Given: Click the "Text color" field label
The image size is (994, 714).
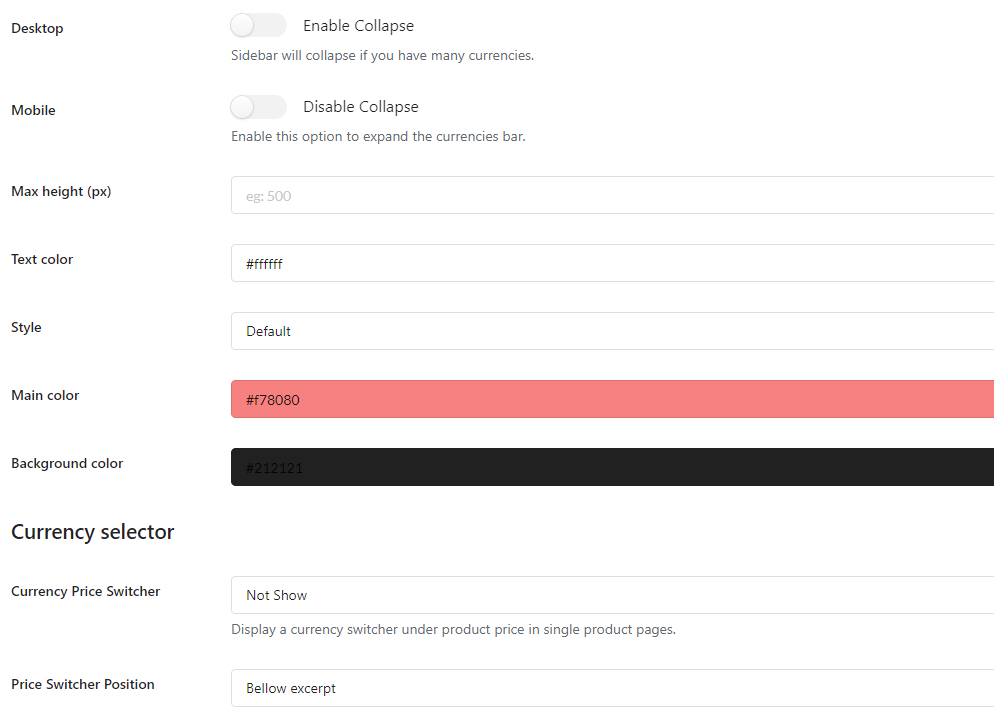Looking at the screenshot, I should pyautogui.click(x=42, y=259).
